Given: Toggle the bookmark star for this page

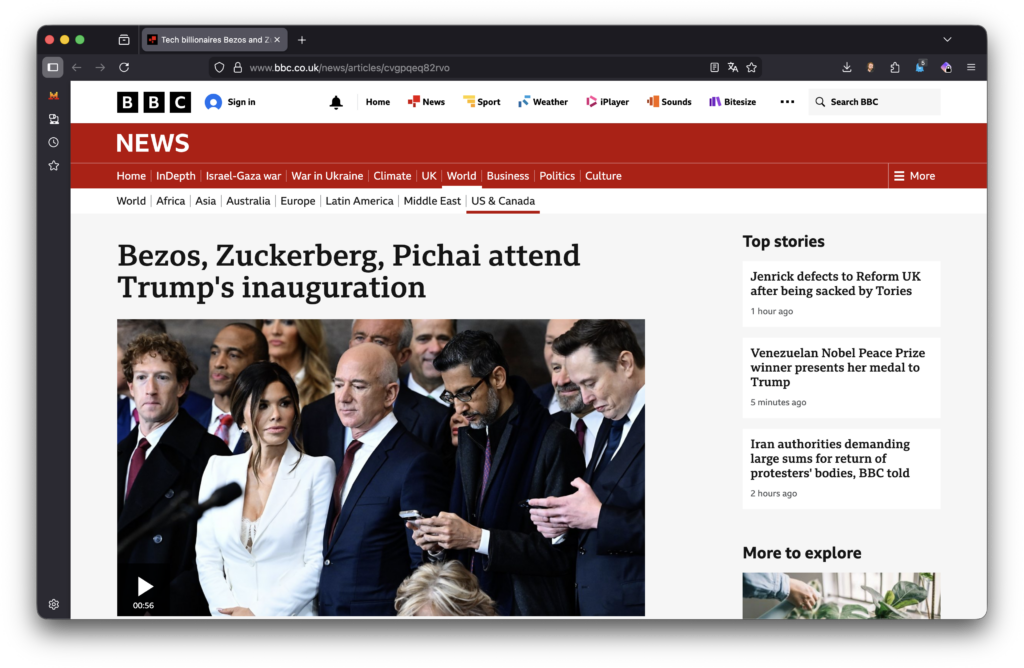Looking at the screenshot, I should click(751, 67).
